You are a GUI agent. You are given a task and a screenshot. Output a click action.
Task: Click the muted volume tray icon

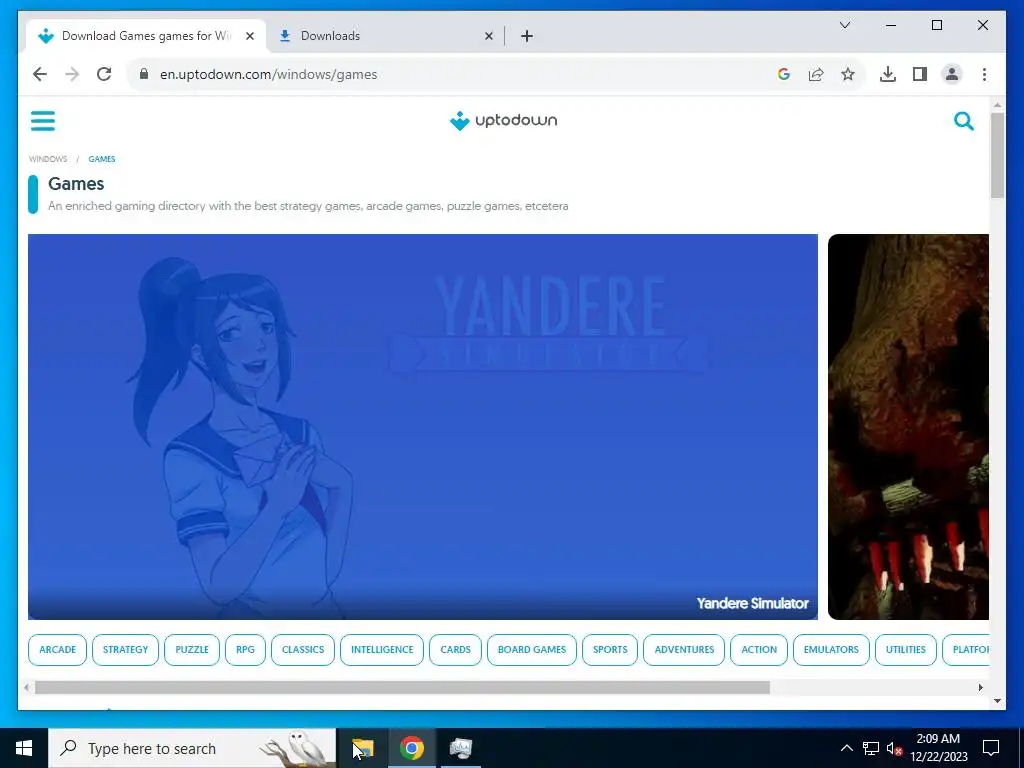pyautogui.click(x=894, y=748)
